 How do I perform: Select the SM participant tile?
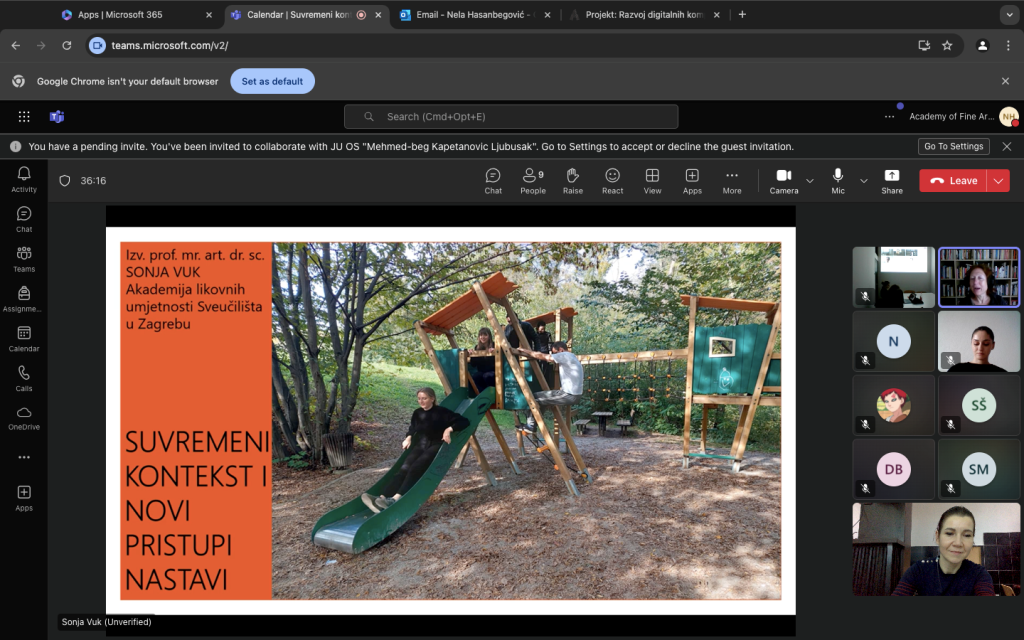[978, 470]
